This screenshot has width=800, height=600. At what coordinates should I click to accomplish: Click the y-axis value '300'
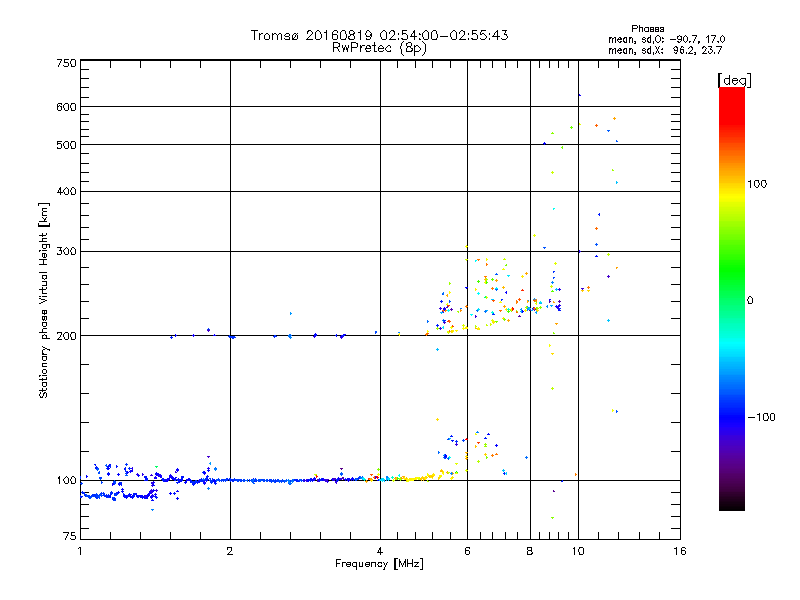coord(66,252)
